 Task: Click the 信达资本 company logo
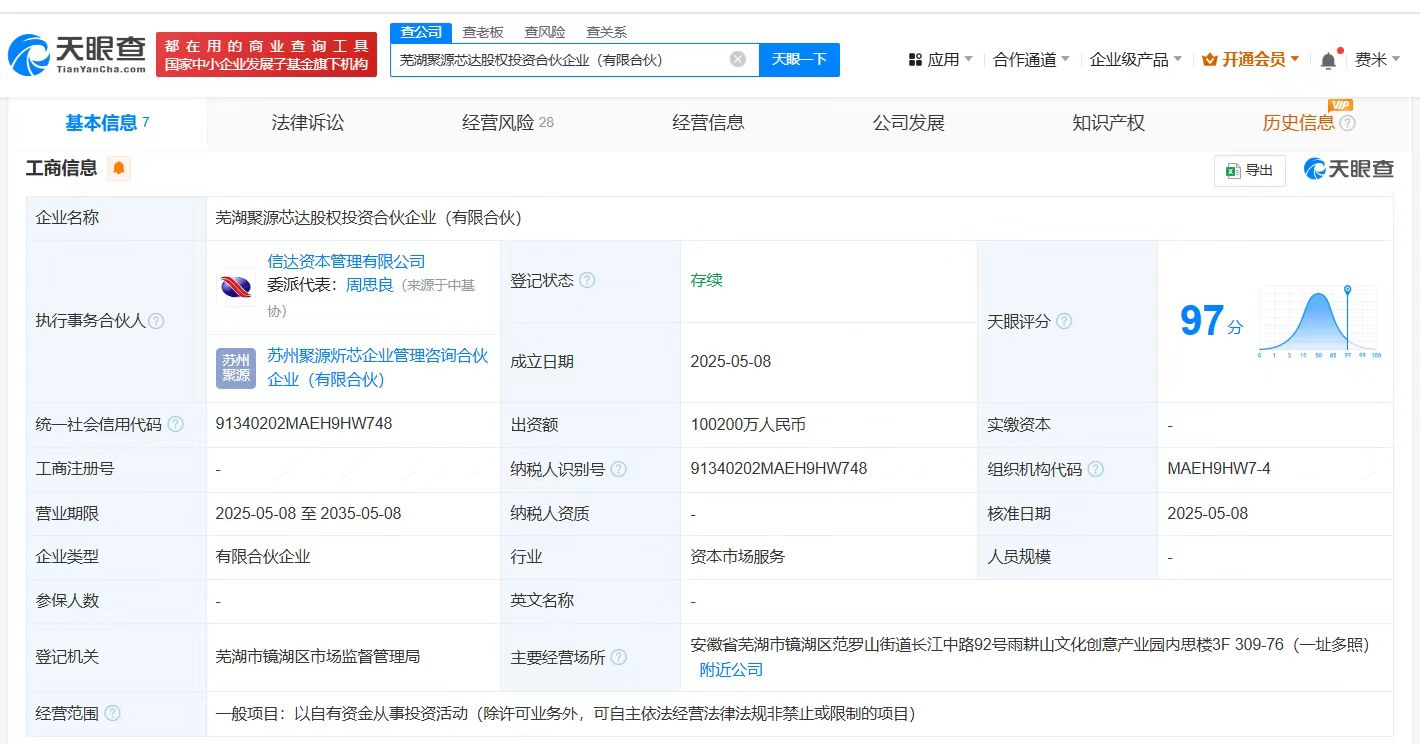(x=236, y=286)
